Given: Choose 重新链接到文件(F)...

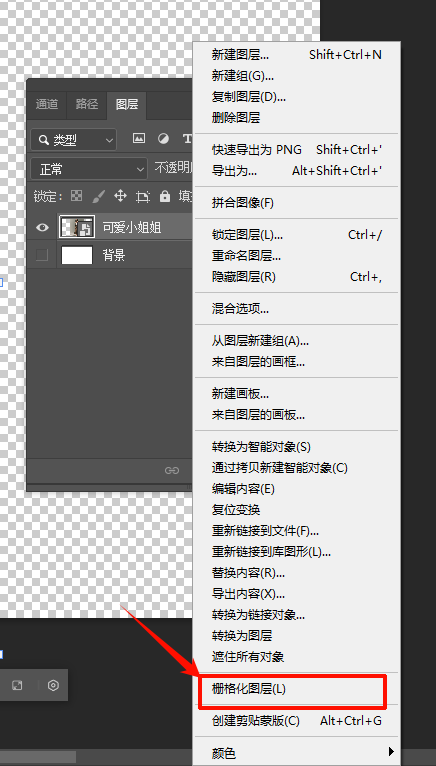Looking at the screenshot, I should coord(297,531).
